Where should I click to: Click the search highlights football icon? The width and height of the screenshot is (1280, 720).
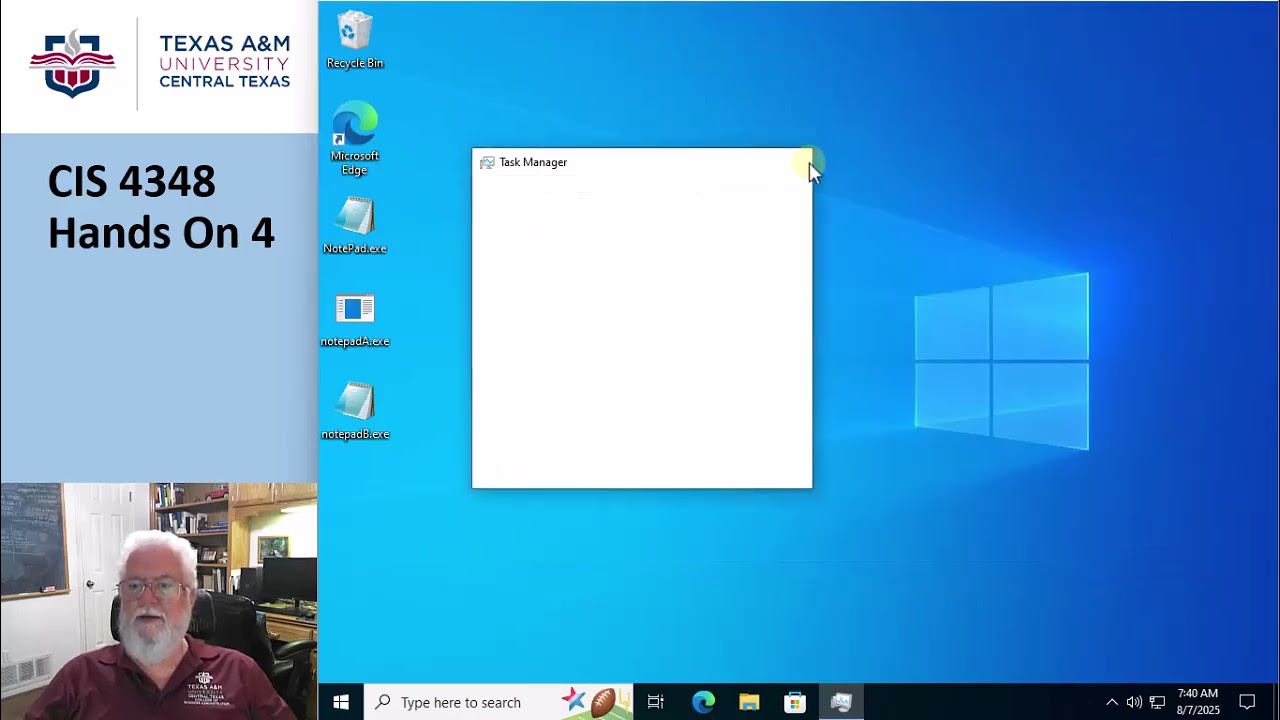(x=603, y=702)
